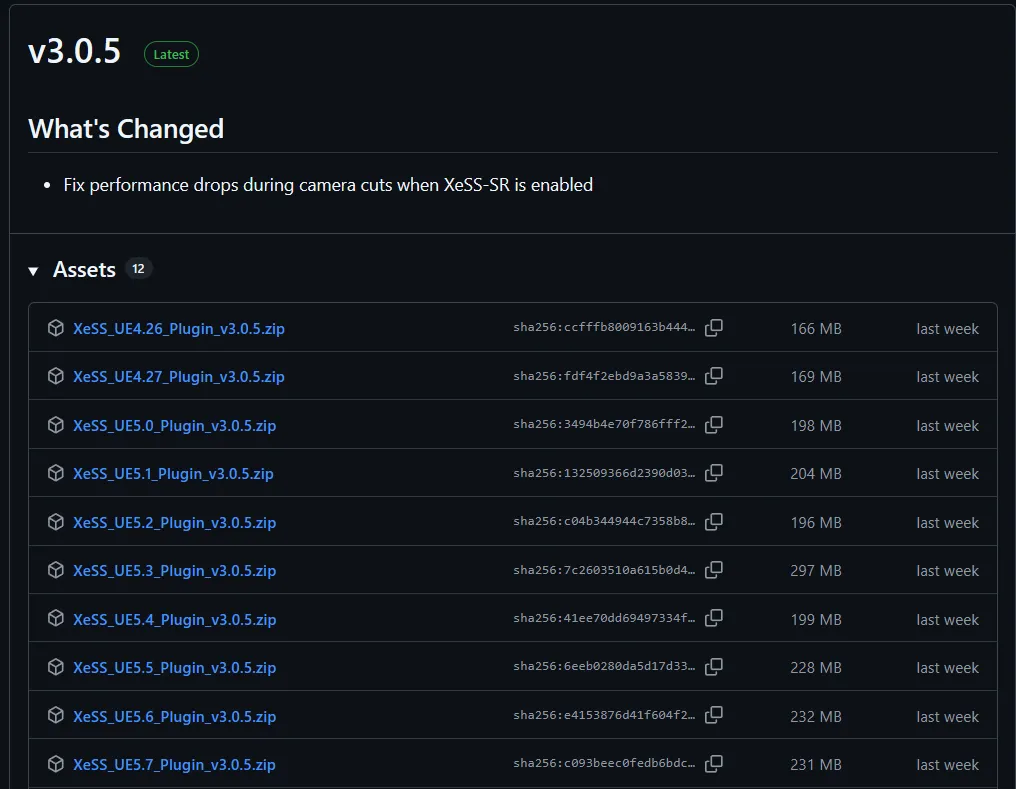Viewport: 1016px width, 789px height.
Task: Download XeSS_UE5.0_Plugin_v3.0.5.zip
Action: click(x=174, y=426)
